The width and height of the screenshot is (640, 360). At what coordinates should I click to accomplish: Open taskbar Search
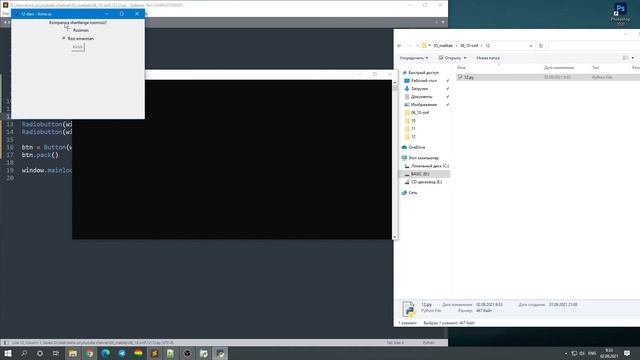(x=24, y=353)
